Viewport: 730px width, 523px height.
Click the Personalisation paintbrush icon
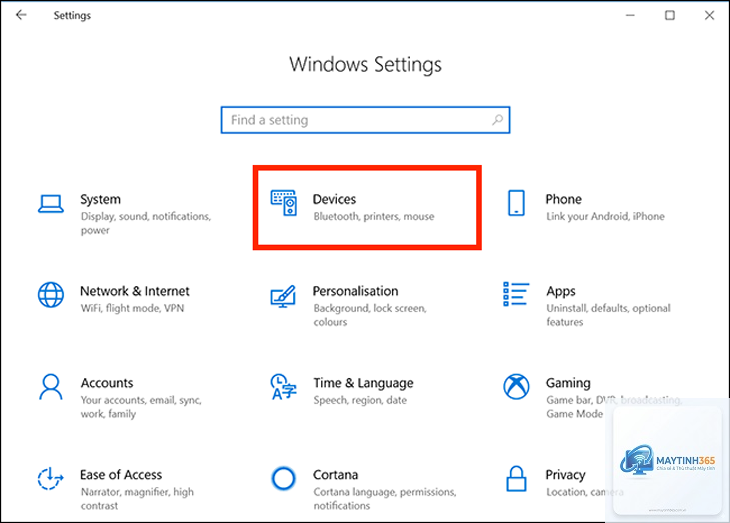[284, 296]
